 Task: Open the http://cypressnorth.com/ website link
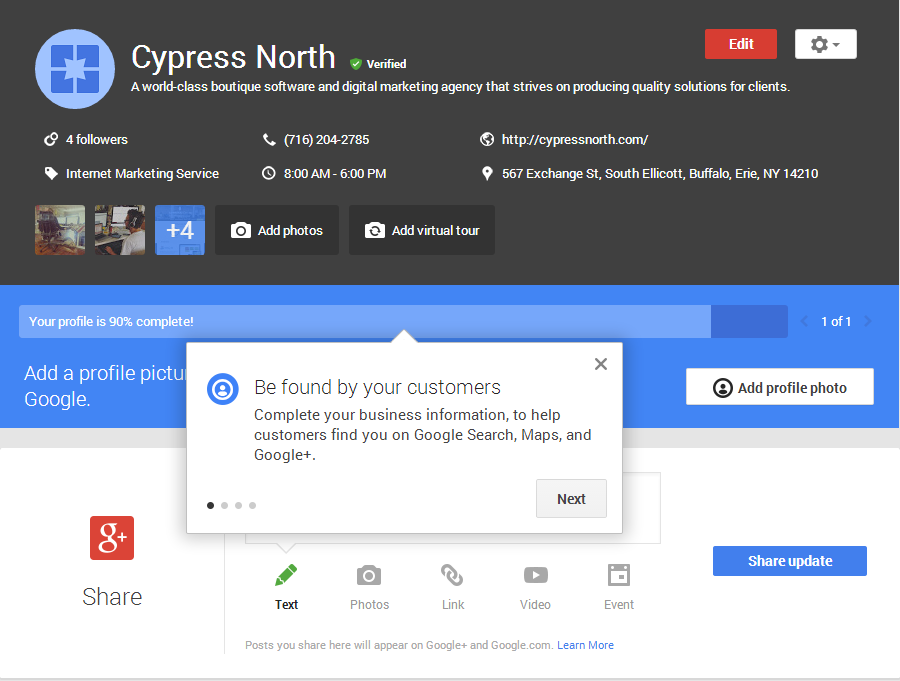575,140
